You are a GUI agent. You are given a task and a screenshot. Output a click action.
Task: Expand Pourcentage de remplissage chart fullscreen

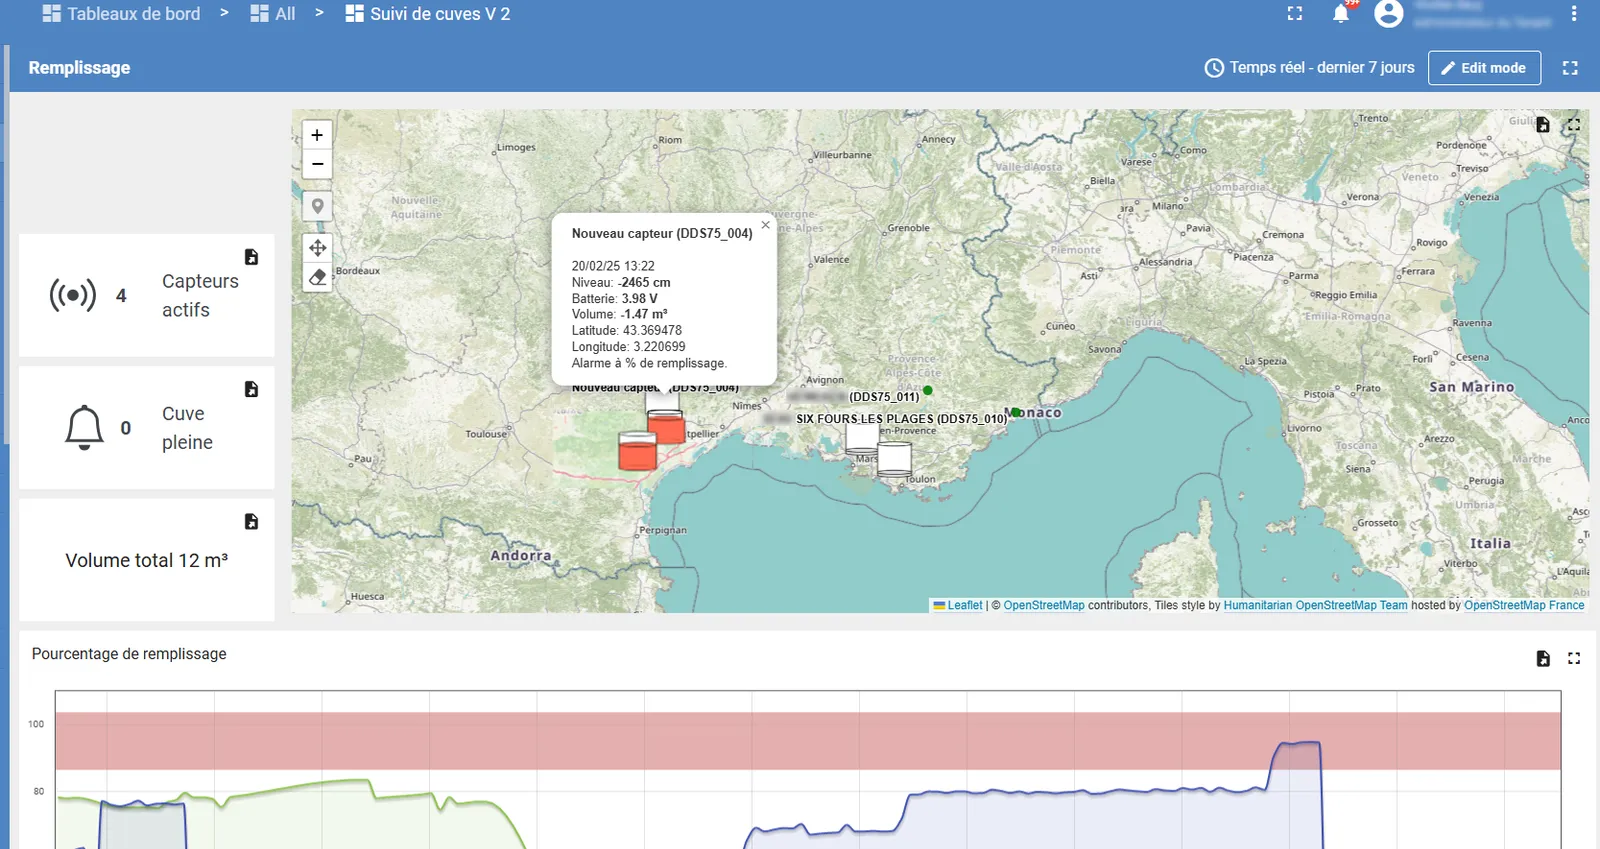coord(1573,658)
